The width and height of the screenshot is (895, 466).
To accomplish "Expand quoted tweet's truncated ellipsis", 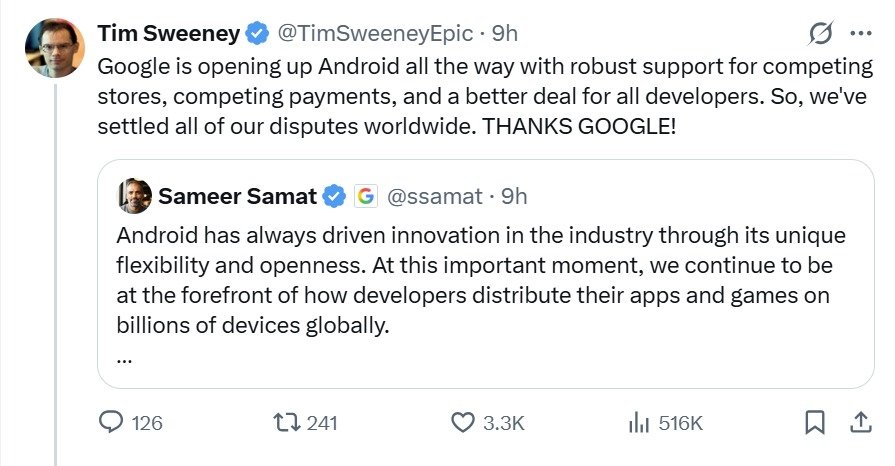I will (124, 355).
